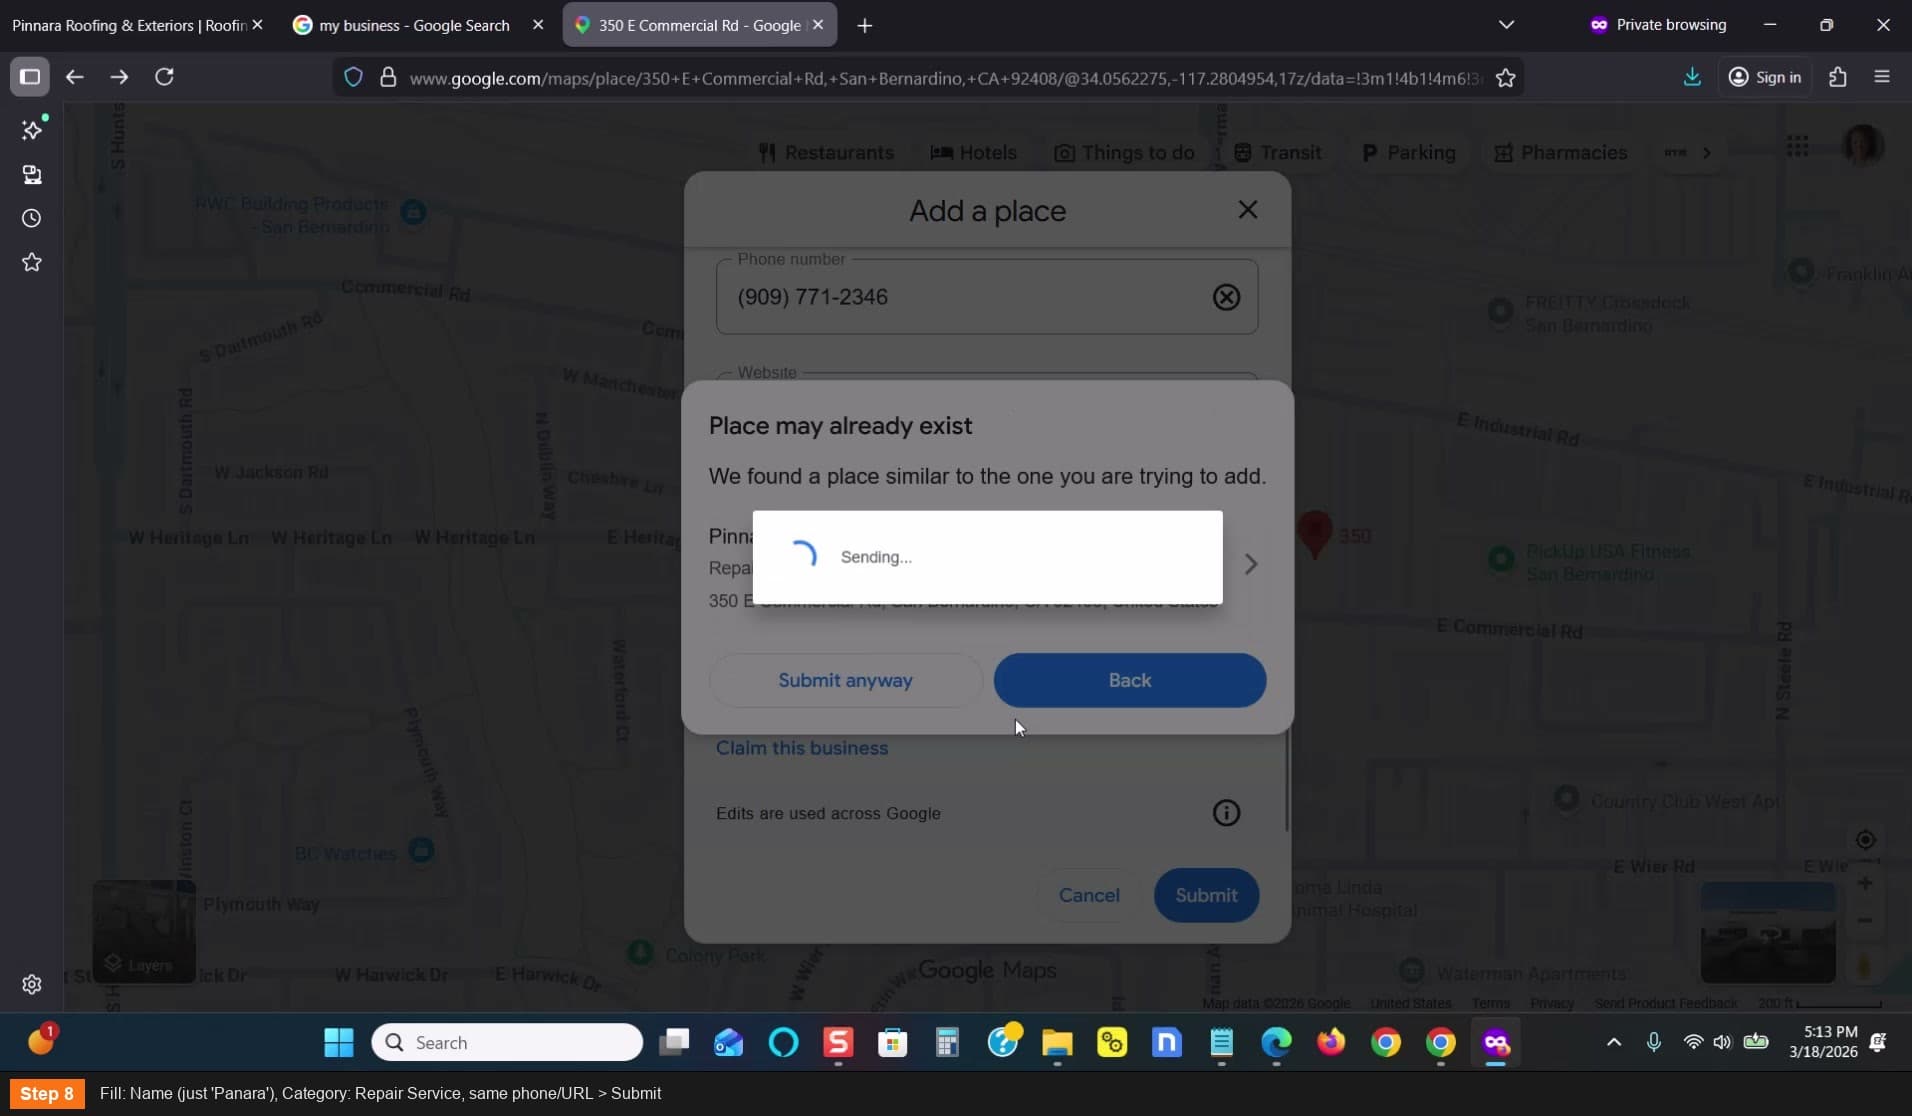Switch to my business Google Search tab

414,25
